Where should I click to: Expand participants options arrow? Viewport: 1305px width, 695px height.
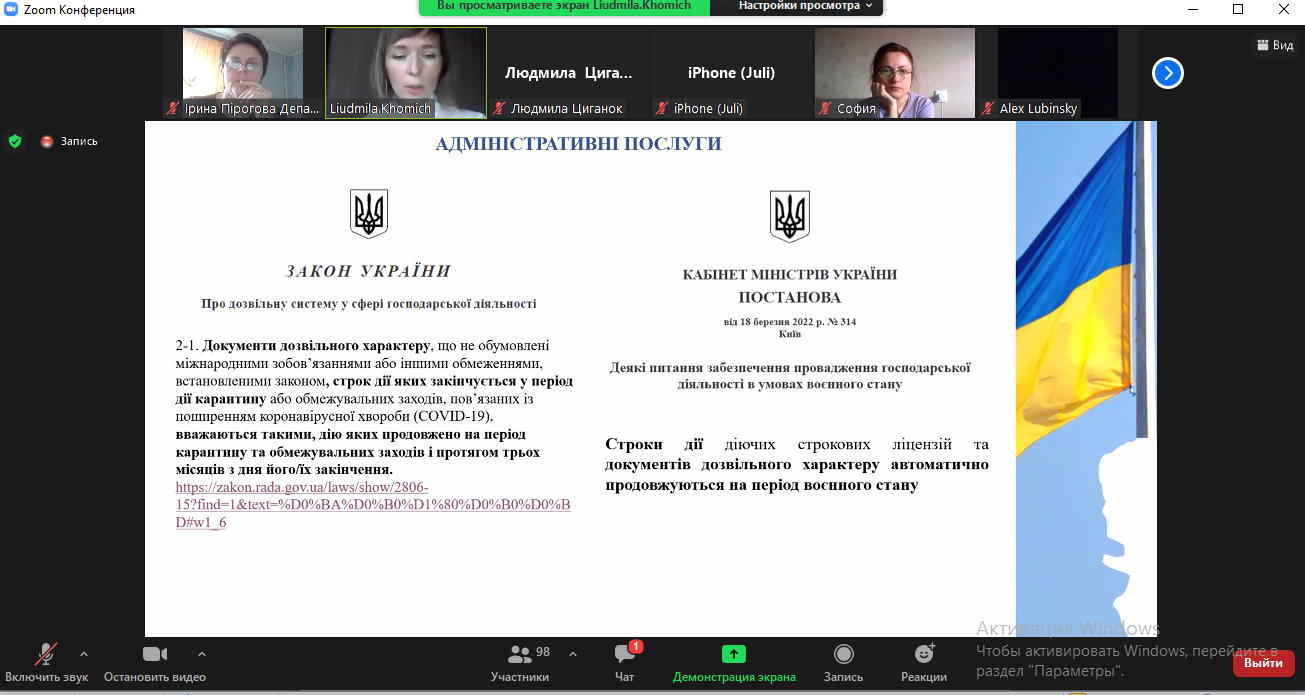573,654
